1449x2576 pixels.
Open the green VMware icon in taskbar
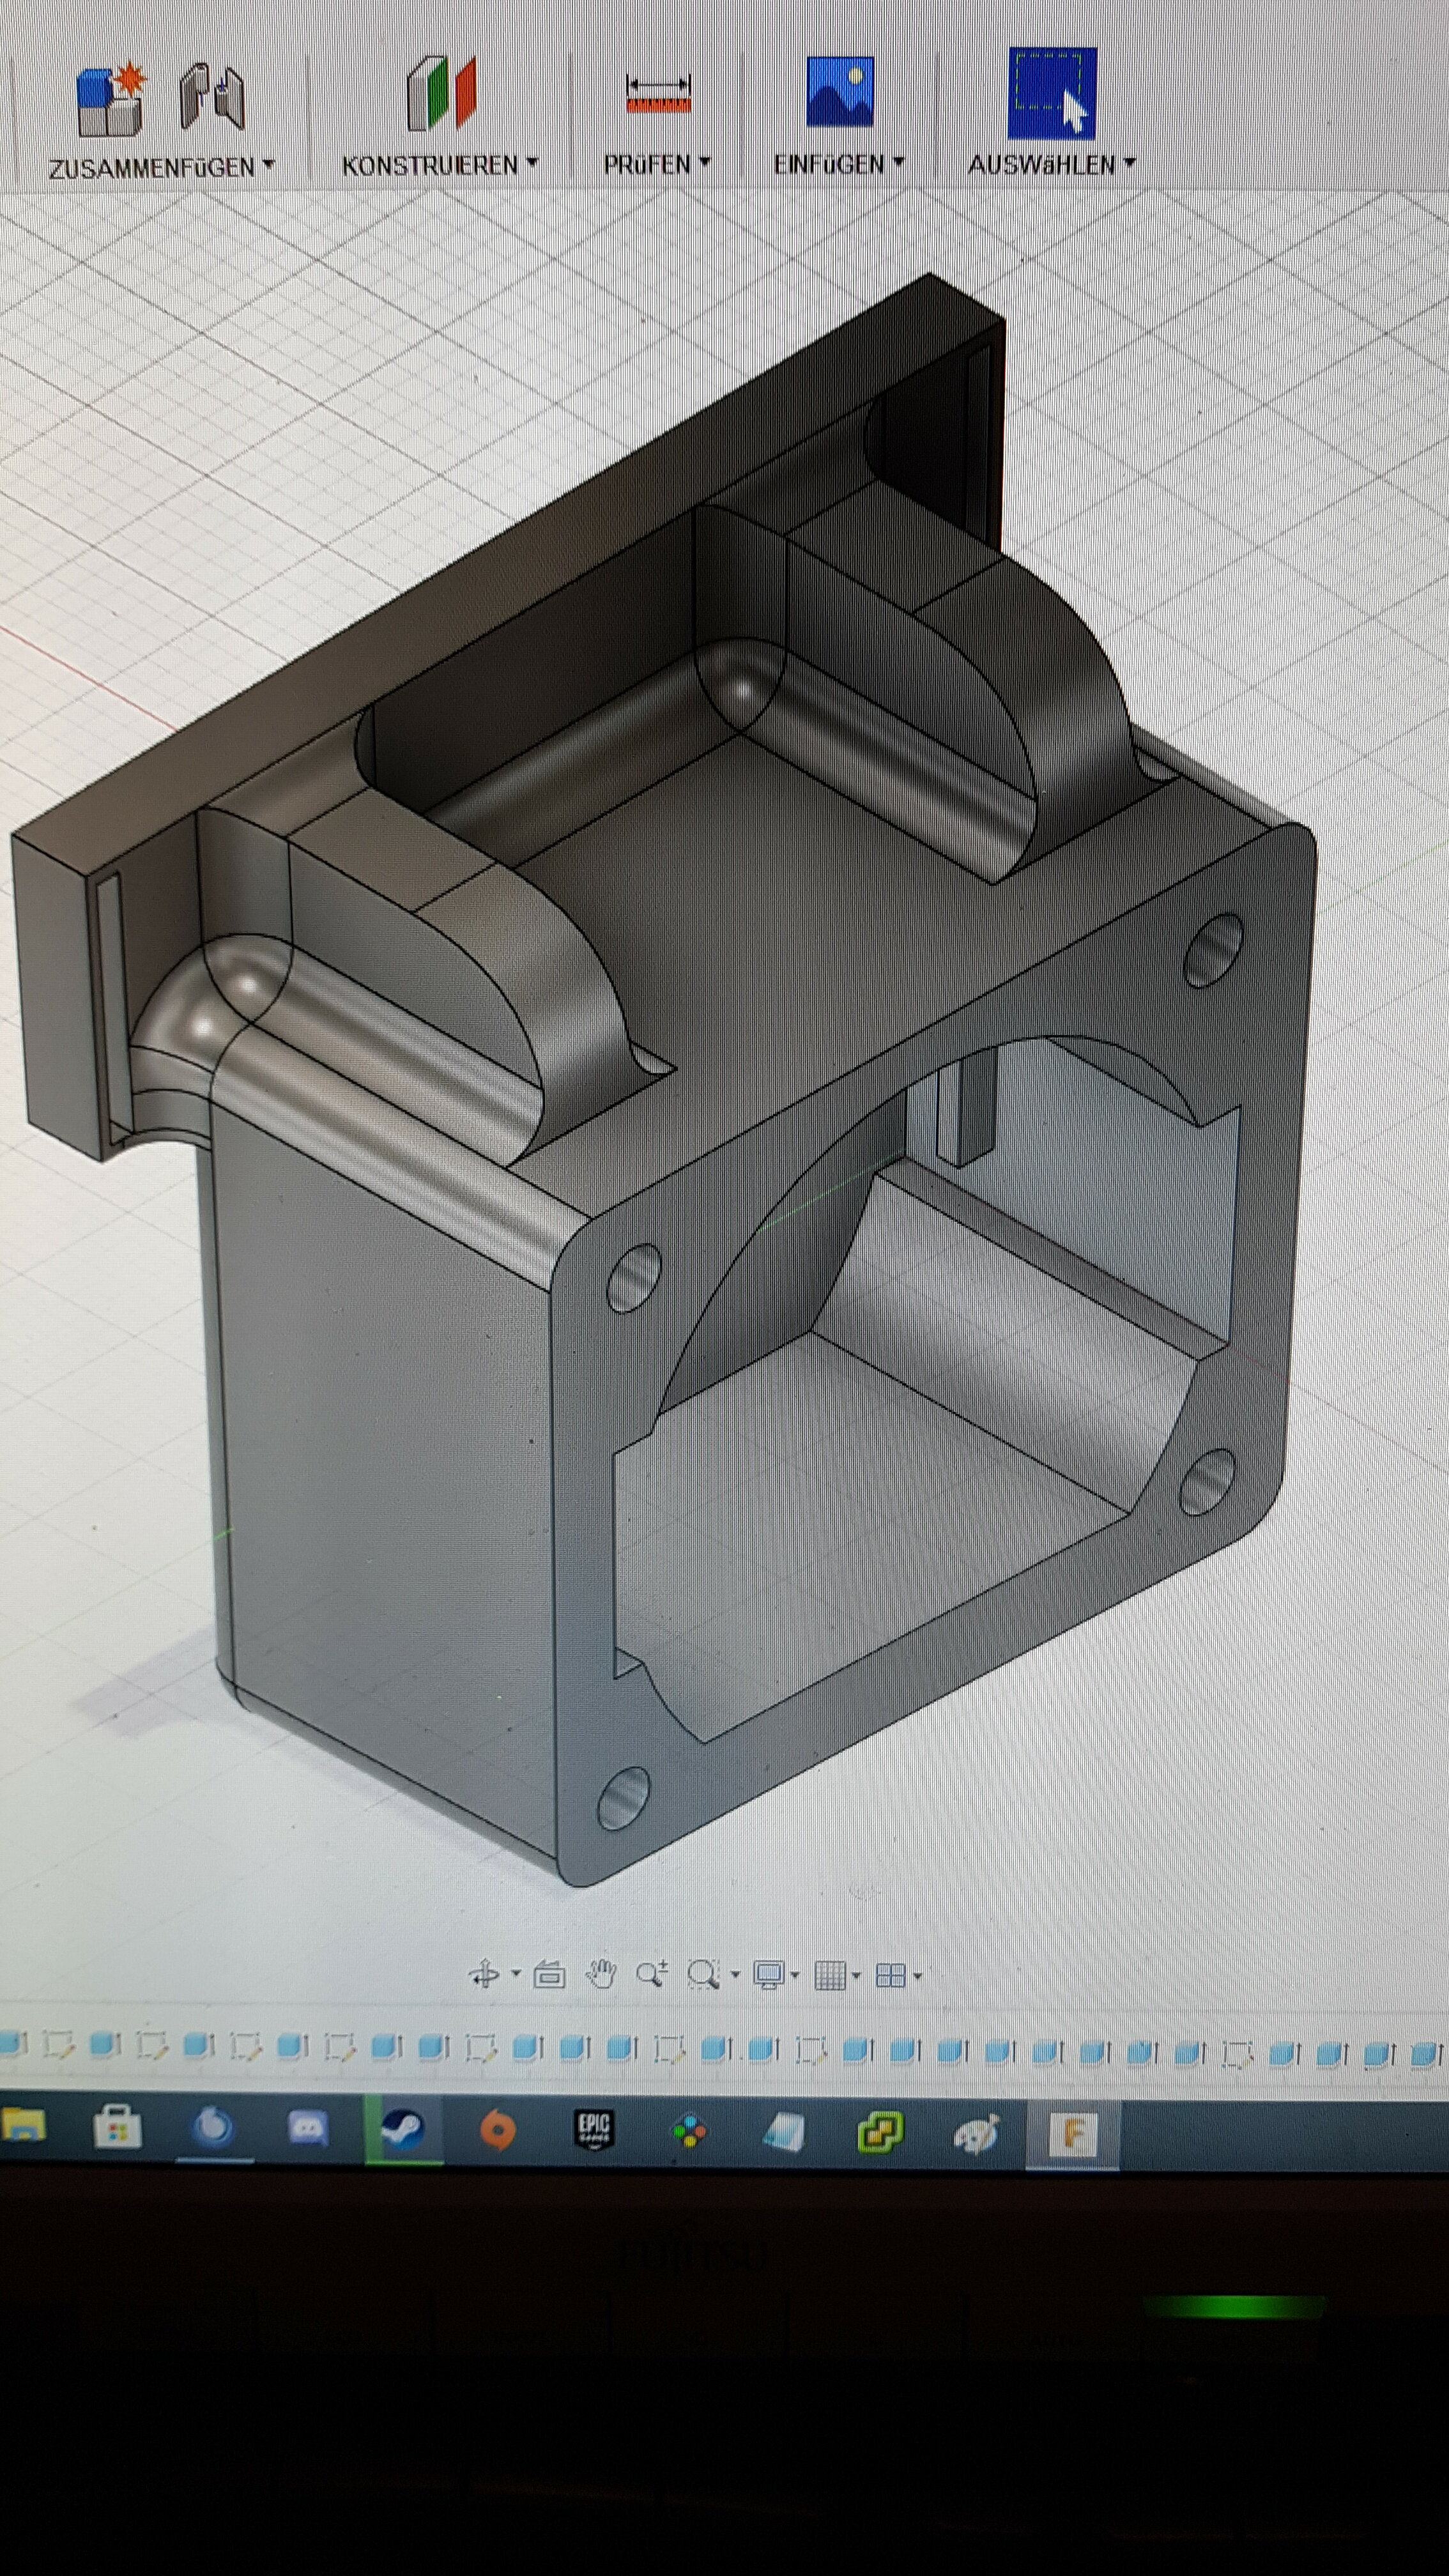[x=881, y=2133]
